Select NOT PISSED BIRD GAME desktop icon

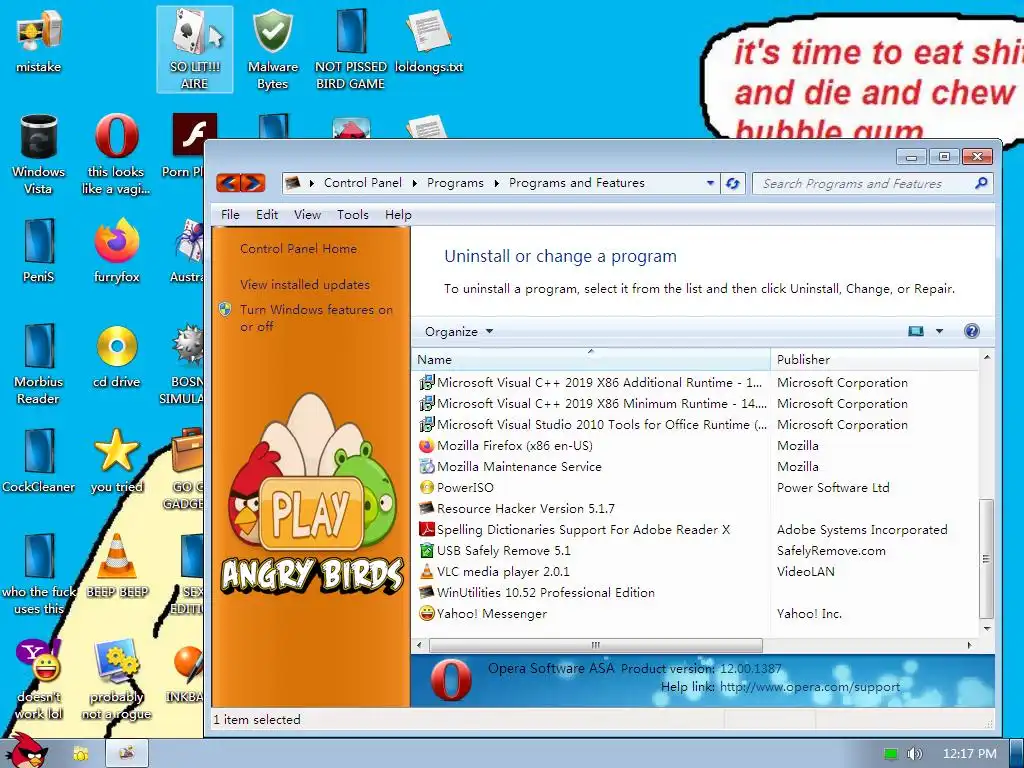[351, 50]
